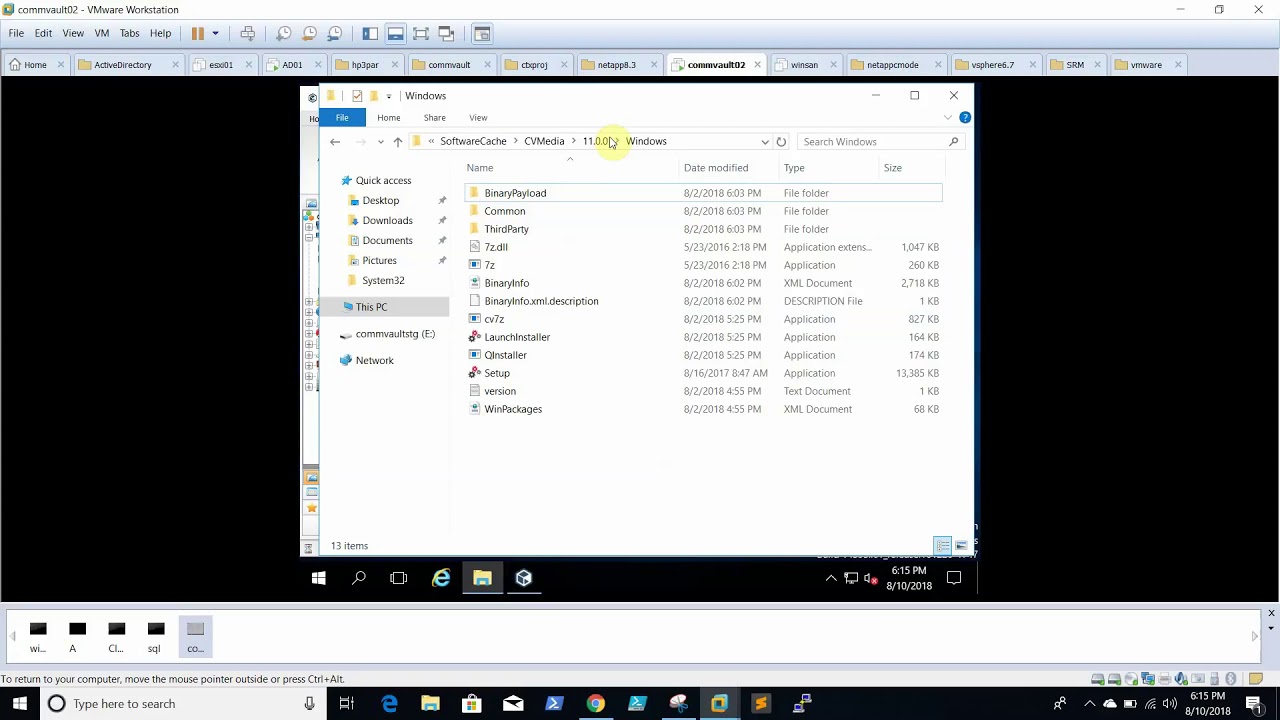The height and width of the screenshot is (720, 1280).
Task: Open Explorer help question mark icon
Action: tap(965, 118)
